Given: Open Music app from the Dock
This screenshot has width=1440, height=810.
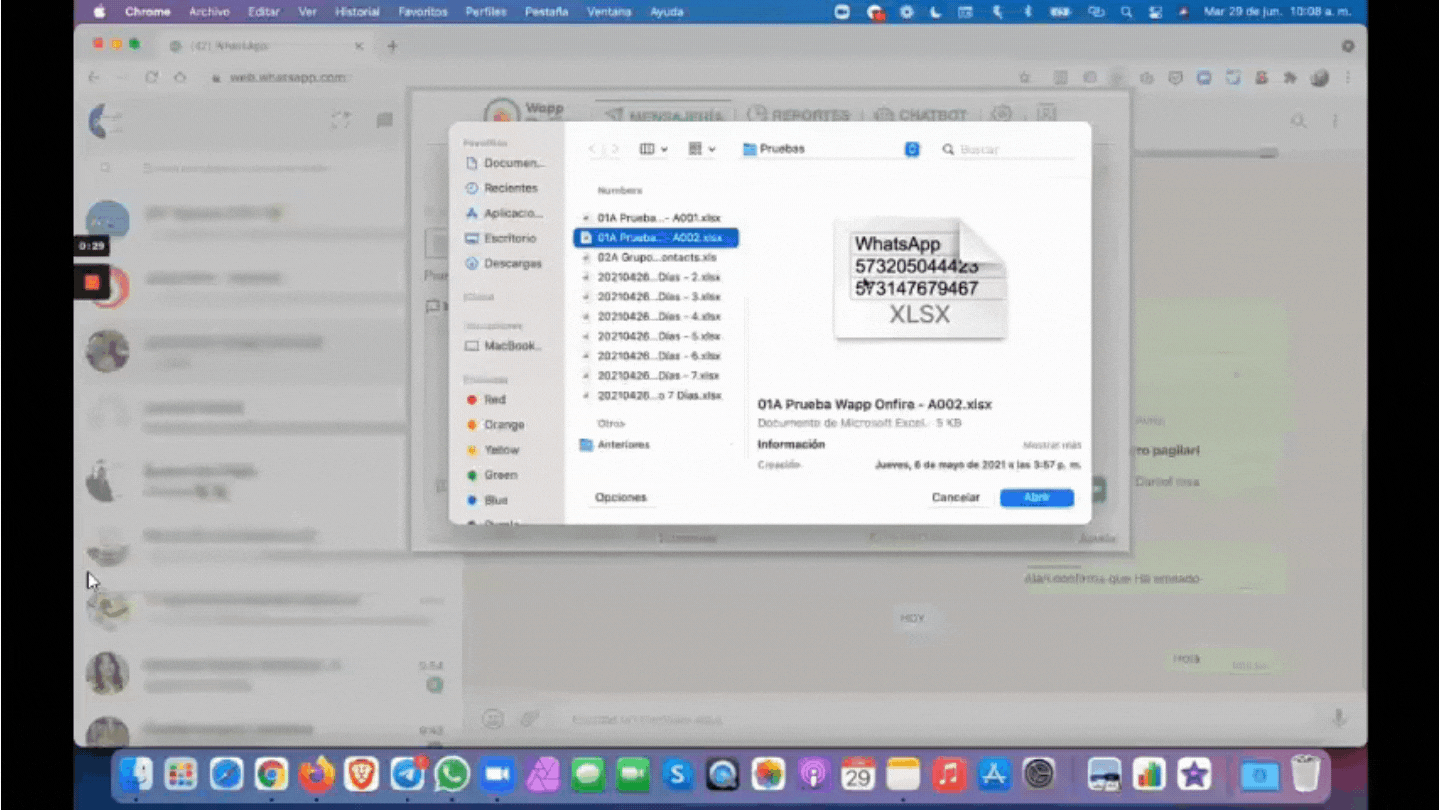Looking at the screenshot, I should (949, 774).
